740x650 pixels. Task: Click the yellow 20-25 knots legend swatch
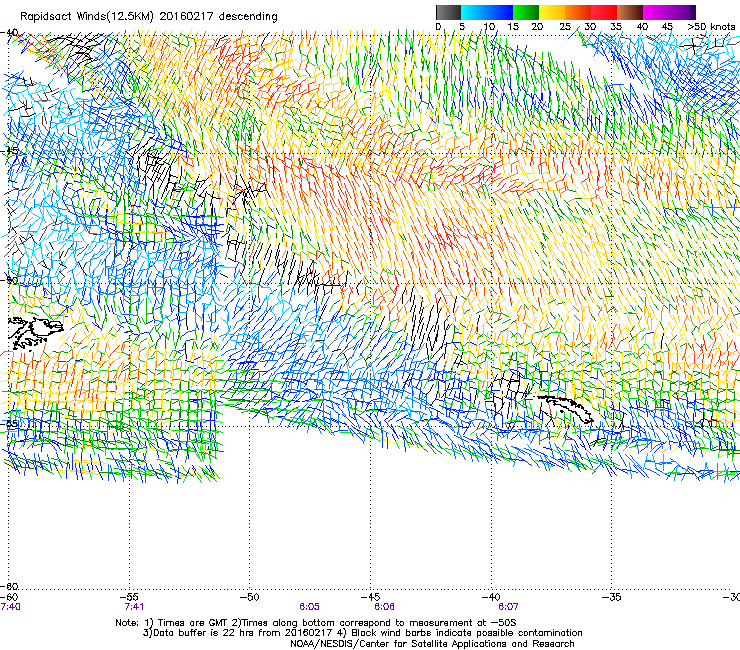pyautogui.click(x=552, y=12)
